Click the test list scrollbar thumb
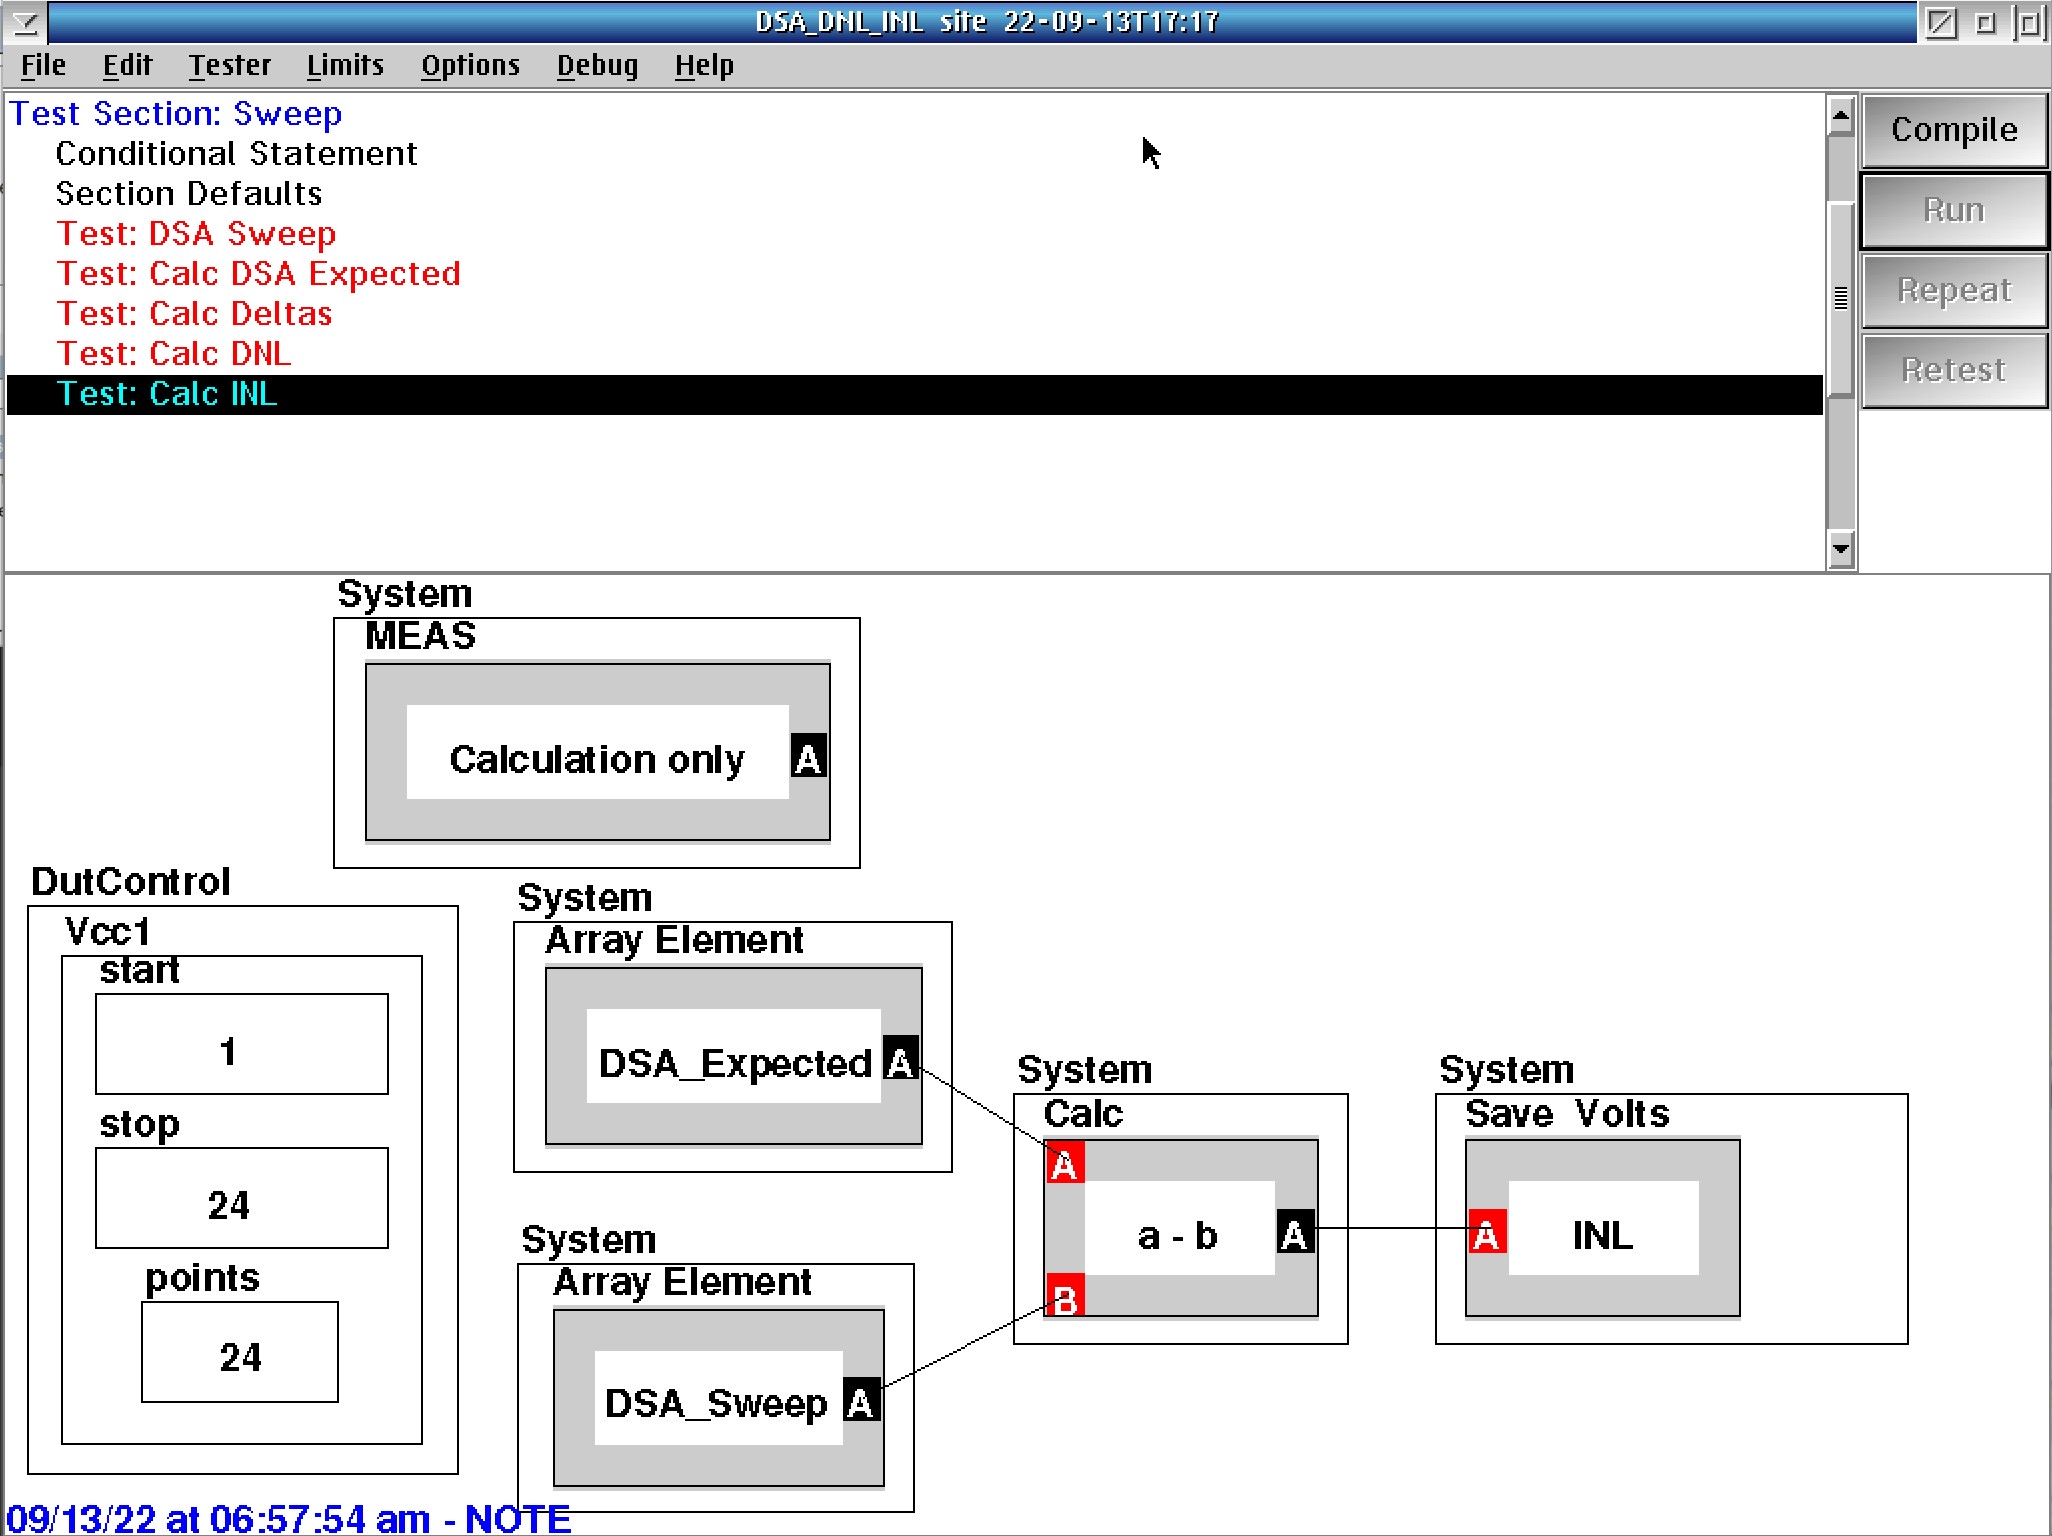2052x1536 pixels. click(x=1841, y=298)
